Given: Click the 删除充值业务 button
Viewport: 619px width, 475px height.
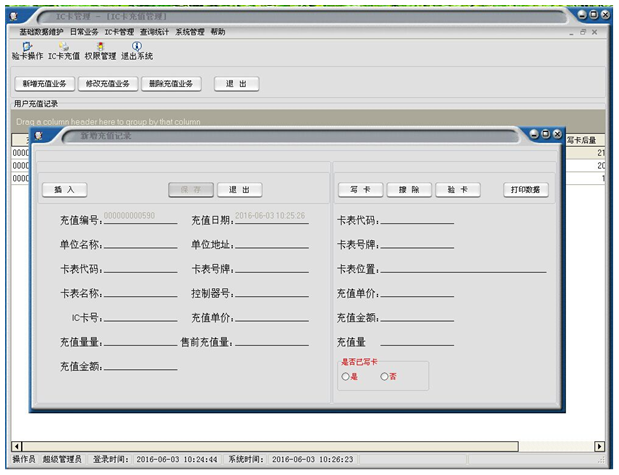Looking at the screenshot, I should (168, 84).
